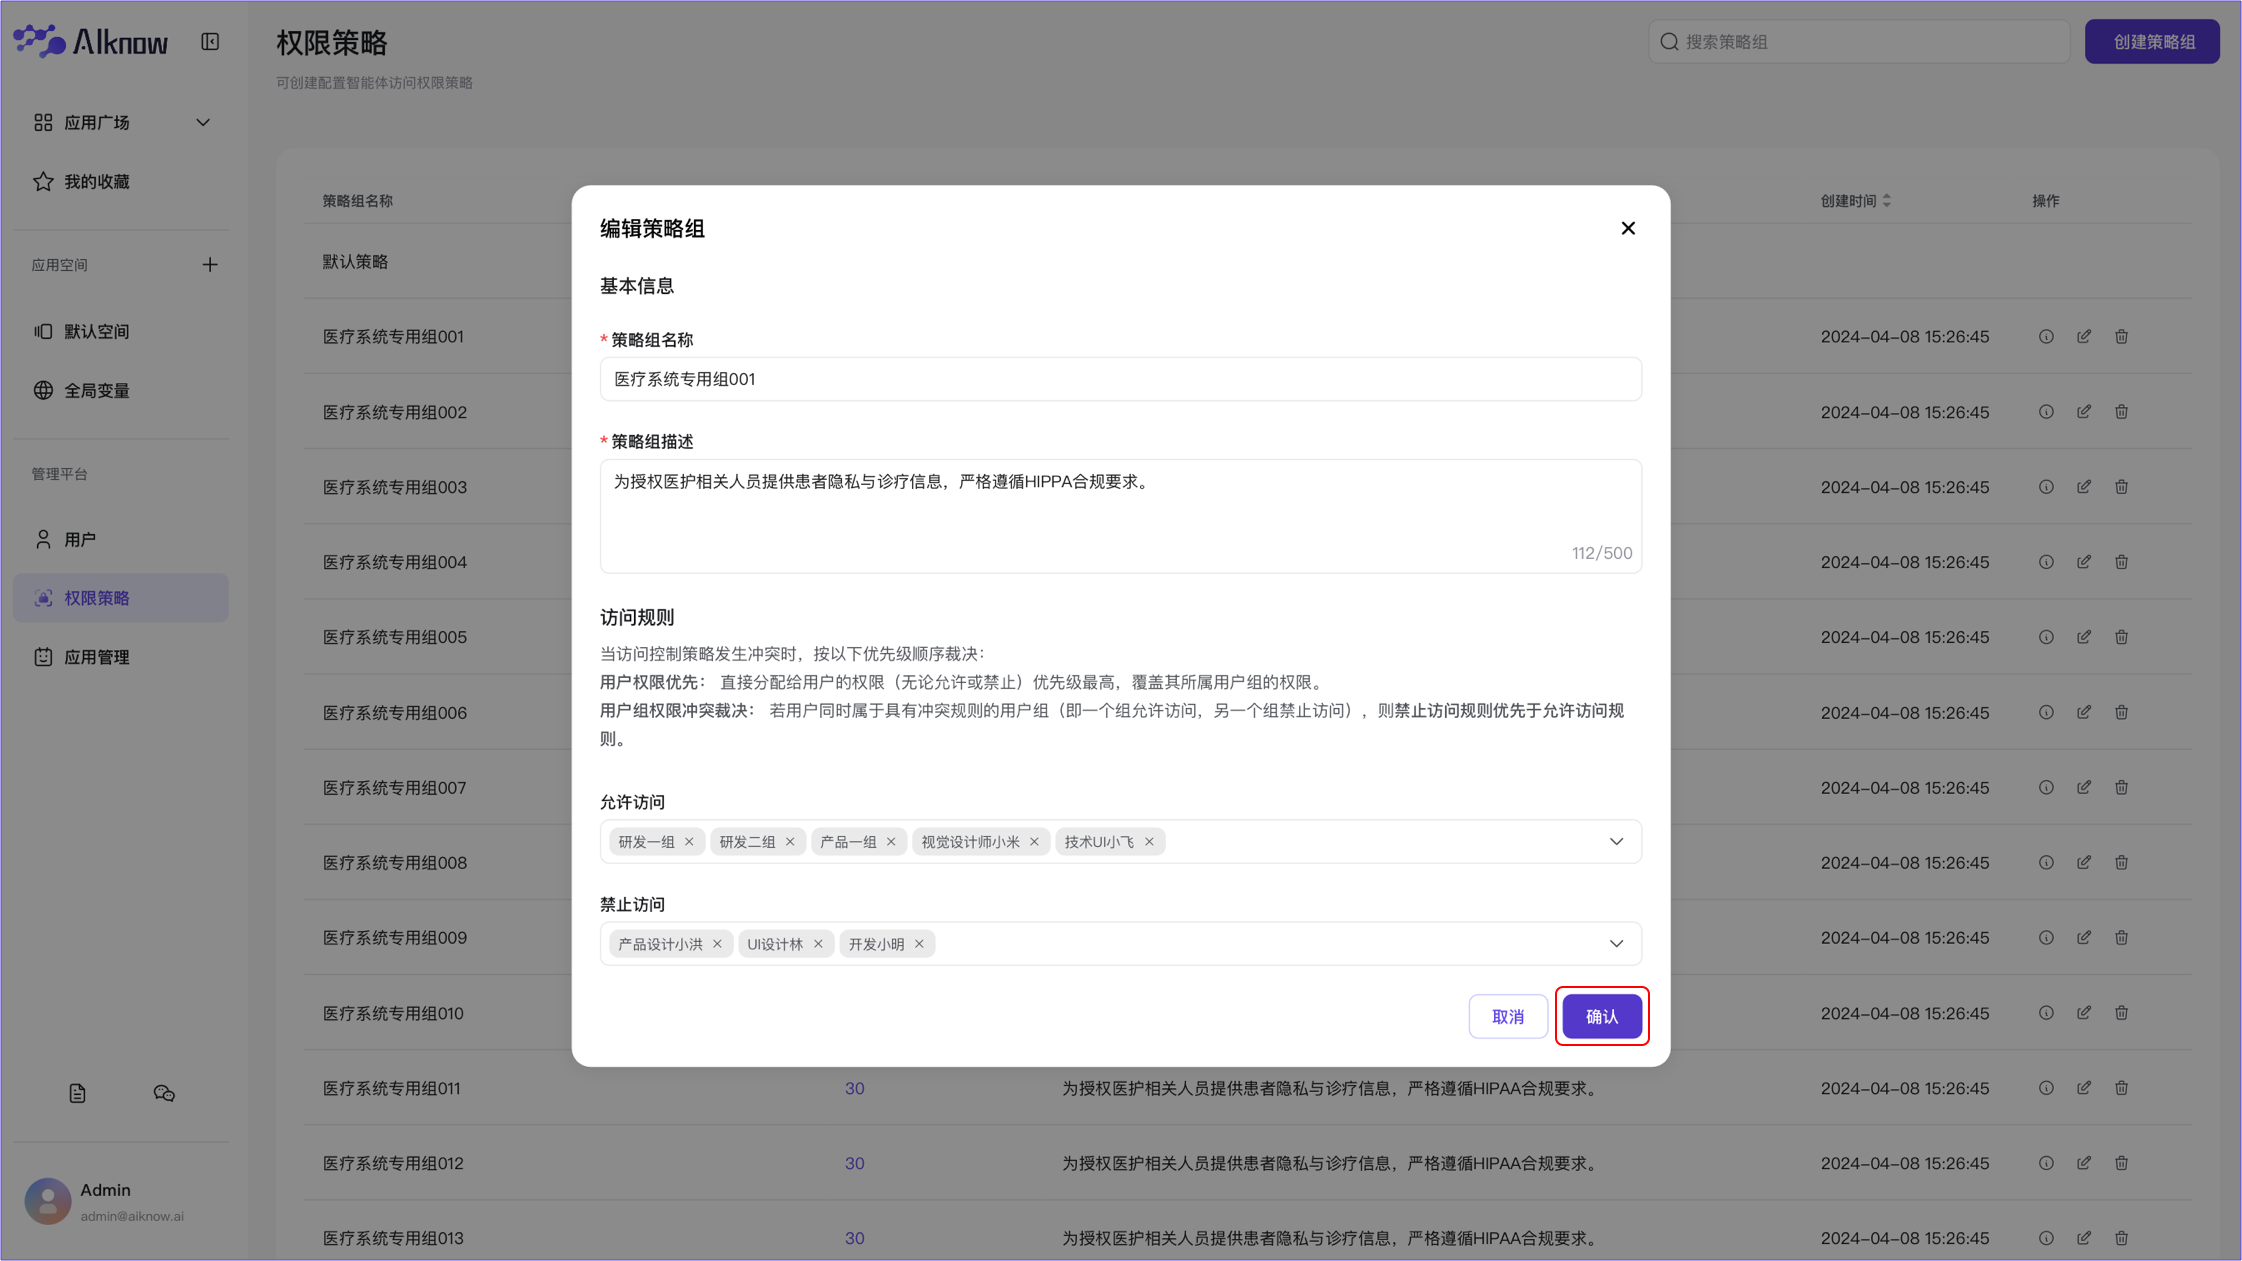Click the 确认 button
The image size is (2242, 1261).
pos(1601,1016)
